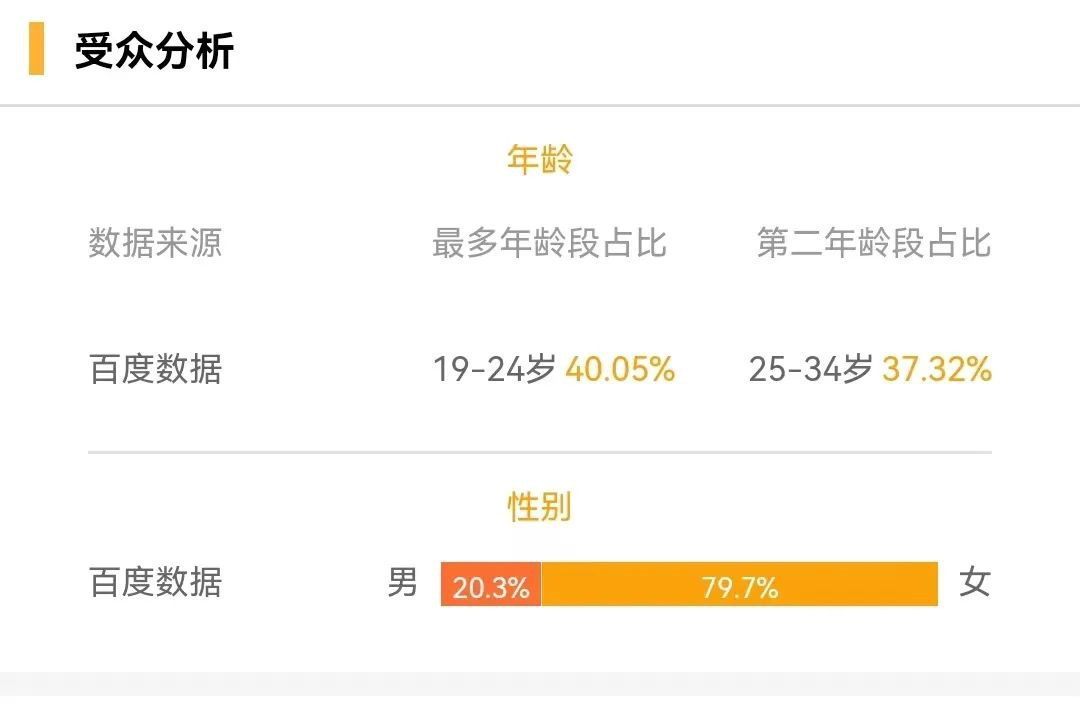Click the 37.32% percentage value
This screenshot has width=1080, height=727.
(937, 369)
